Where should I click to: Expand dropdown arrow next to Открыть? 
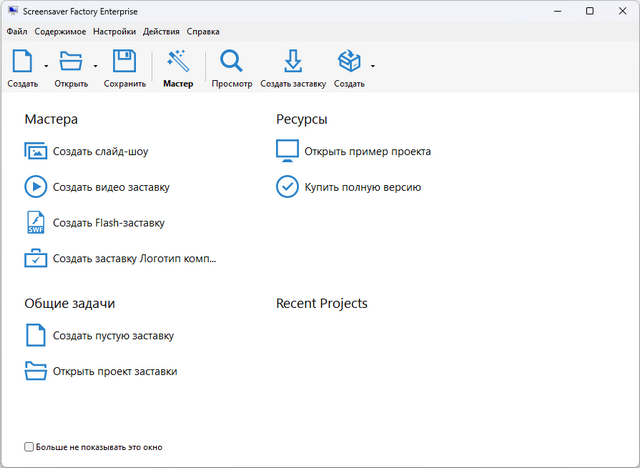click(x=95, y=67)
